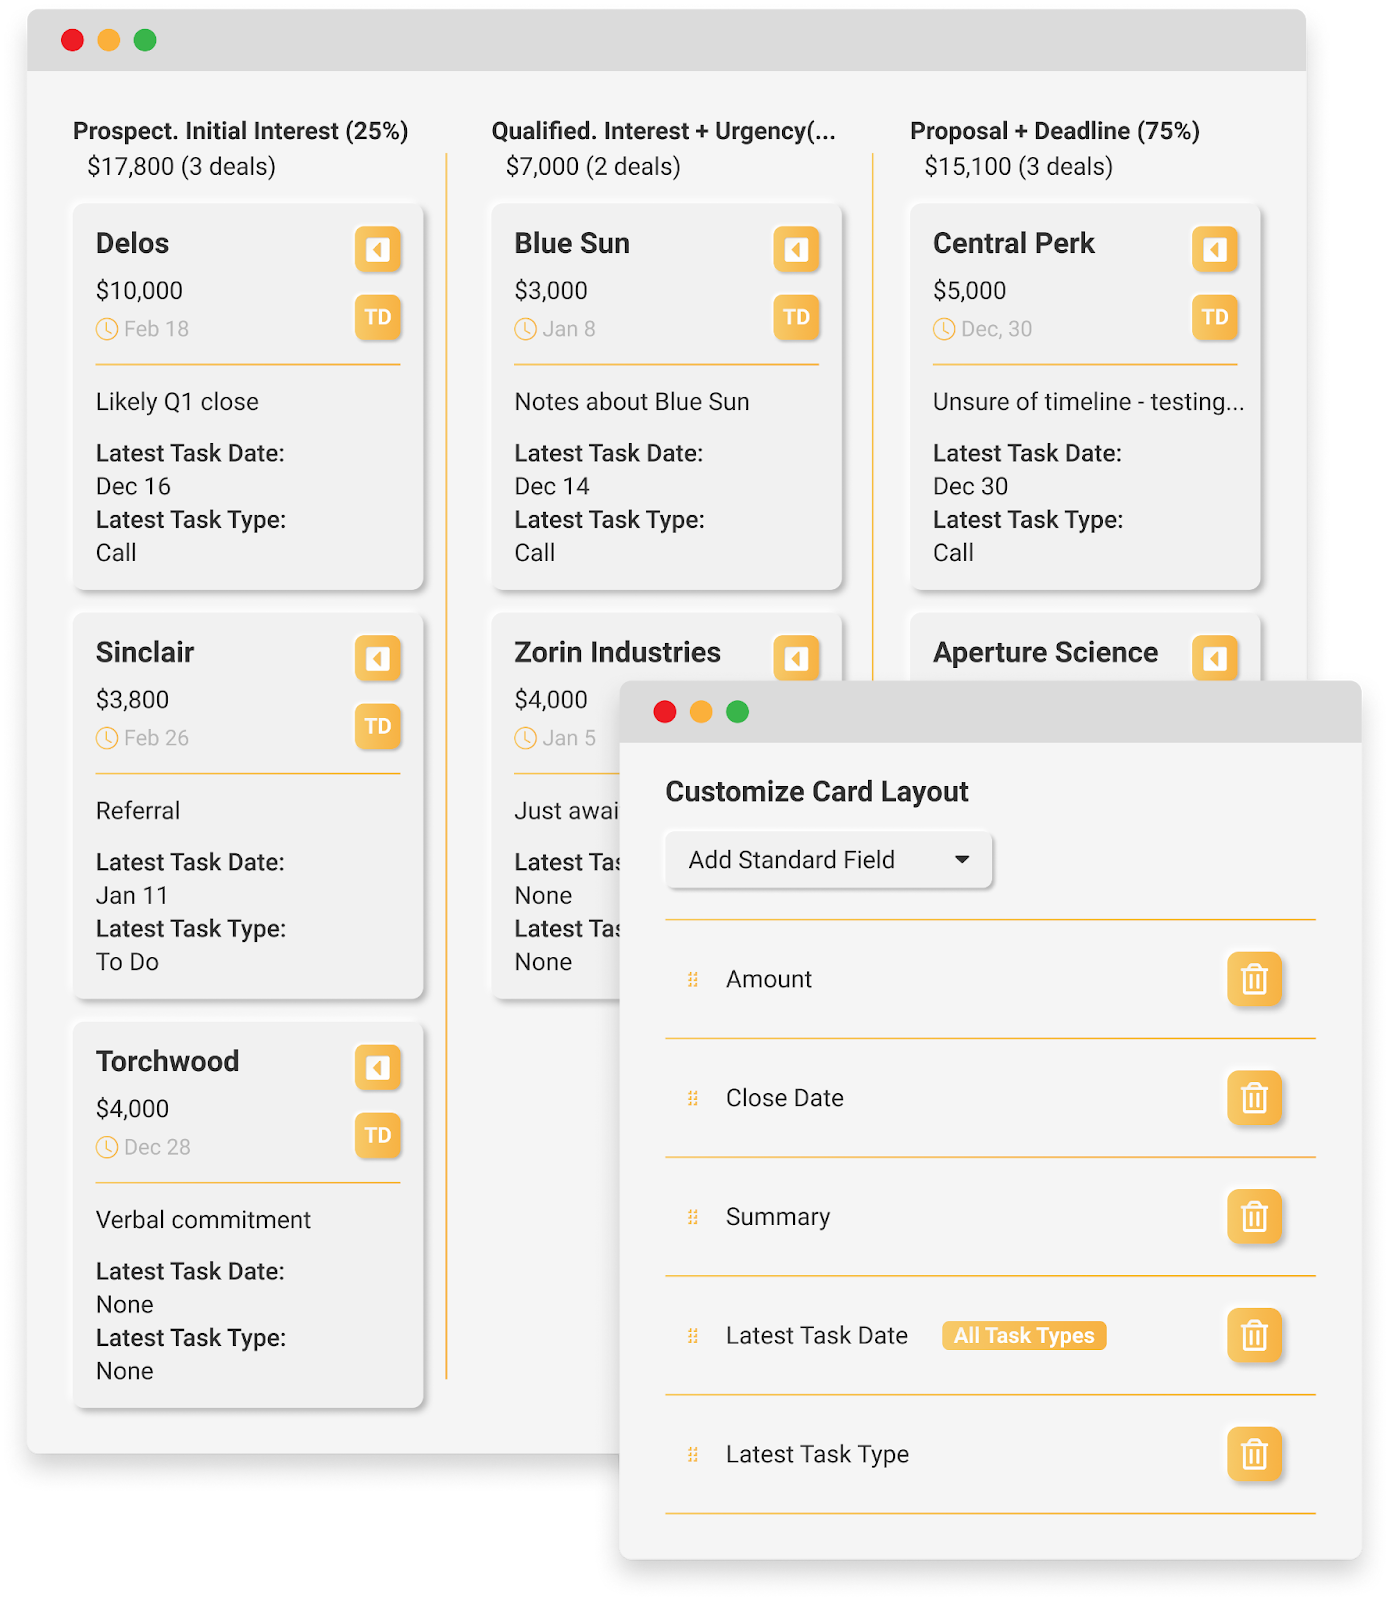The width and height of the screenshot is (1389, 1600).
Task: Click the Verbal commitment summary text
Action: [x=203, y=1220]
